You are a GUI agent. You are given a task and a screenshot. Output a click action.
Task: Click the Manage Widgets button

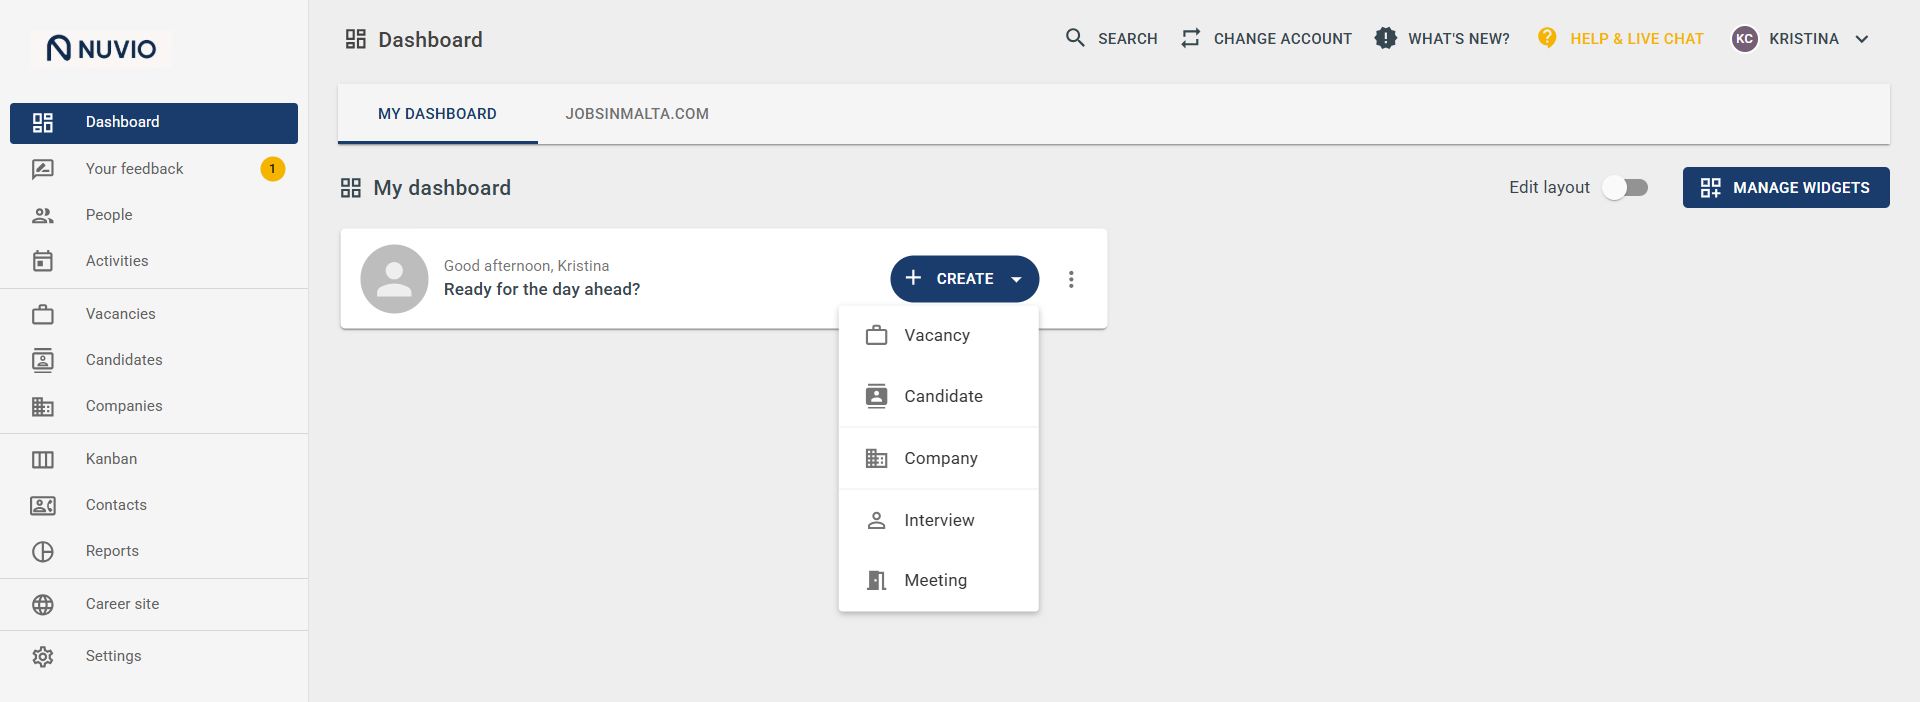pyautogui.click(x=1786, y=187)
